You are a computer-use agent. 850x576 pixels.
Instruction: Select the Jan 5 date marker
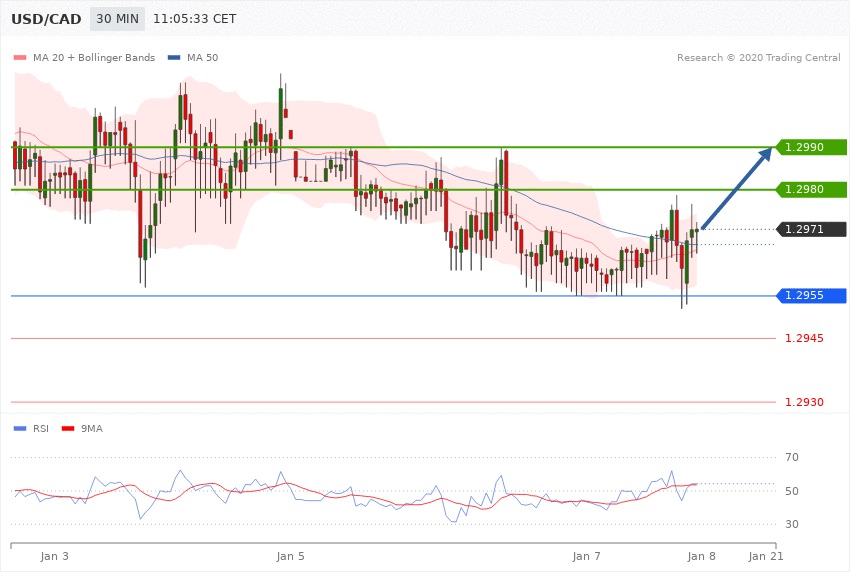pos(290,555)
